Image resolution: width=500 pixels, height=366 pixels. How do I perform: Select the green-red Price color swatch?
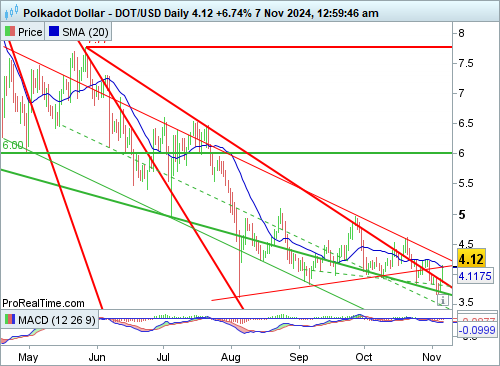point(10,31)
